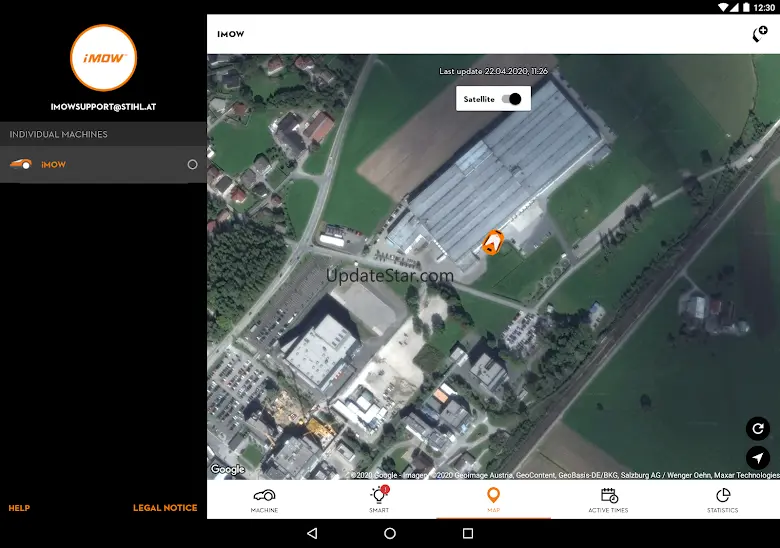Click the Individual Machines section header
The height and width of the screenshot is (548, 780).
click(x=103, y=134)
